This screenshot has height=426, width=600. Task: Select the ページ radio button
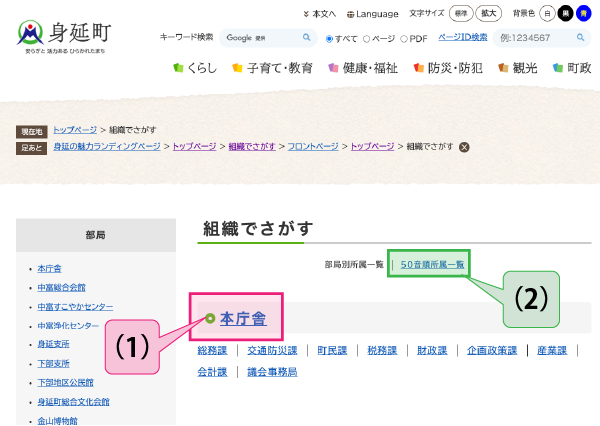(366, 39)
